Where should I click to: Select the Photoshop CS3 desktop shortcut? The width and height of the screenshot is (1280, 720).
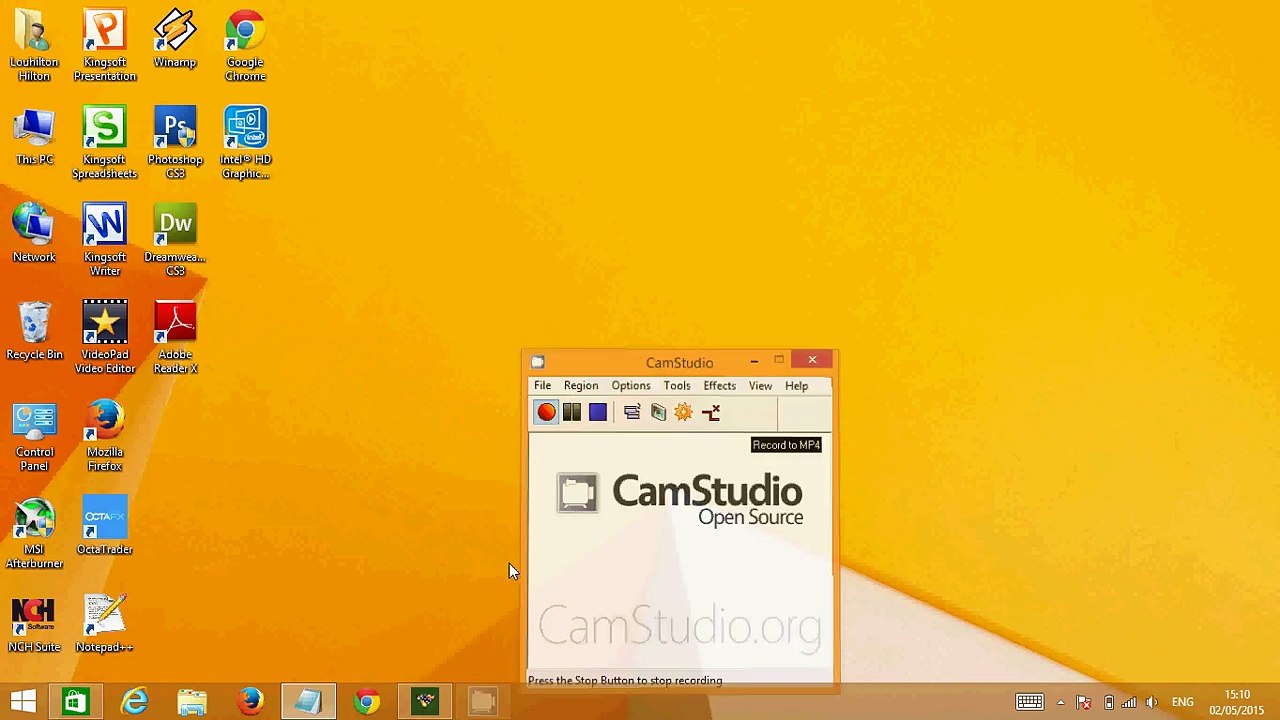pyautogui.click(x=175, y=143)
